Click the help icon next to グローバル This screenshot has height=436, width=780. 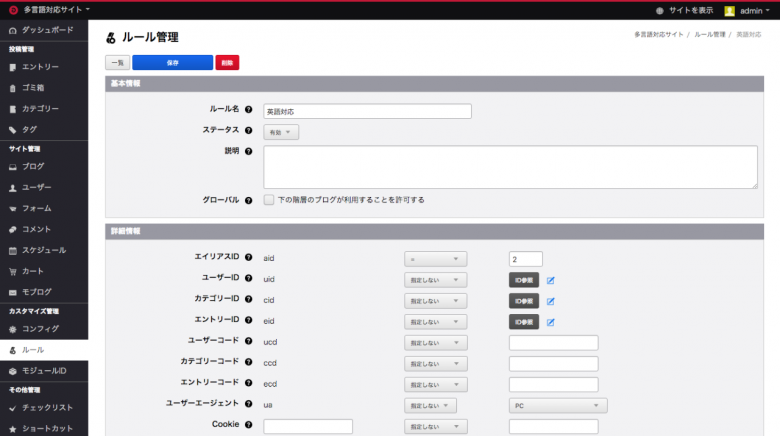248,200
